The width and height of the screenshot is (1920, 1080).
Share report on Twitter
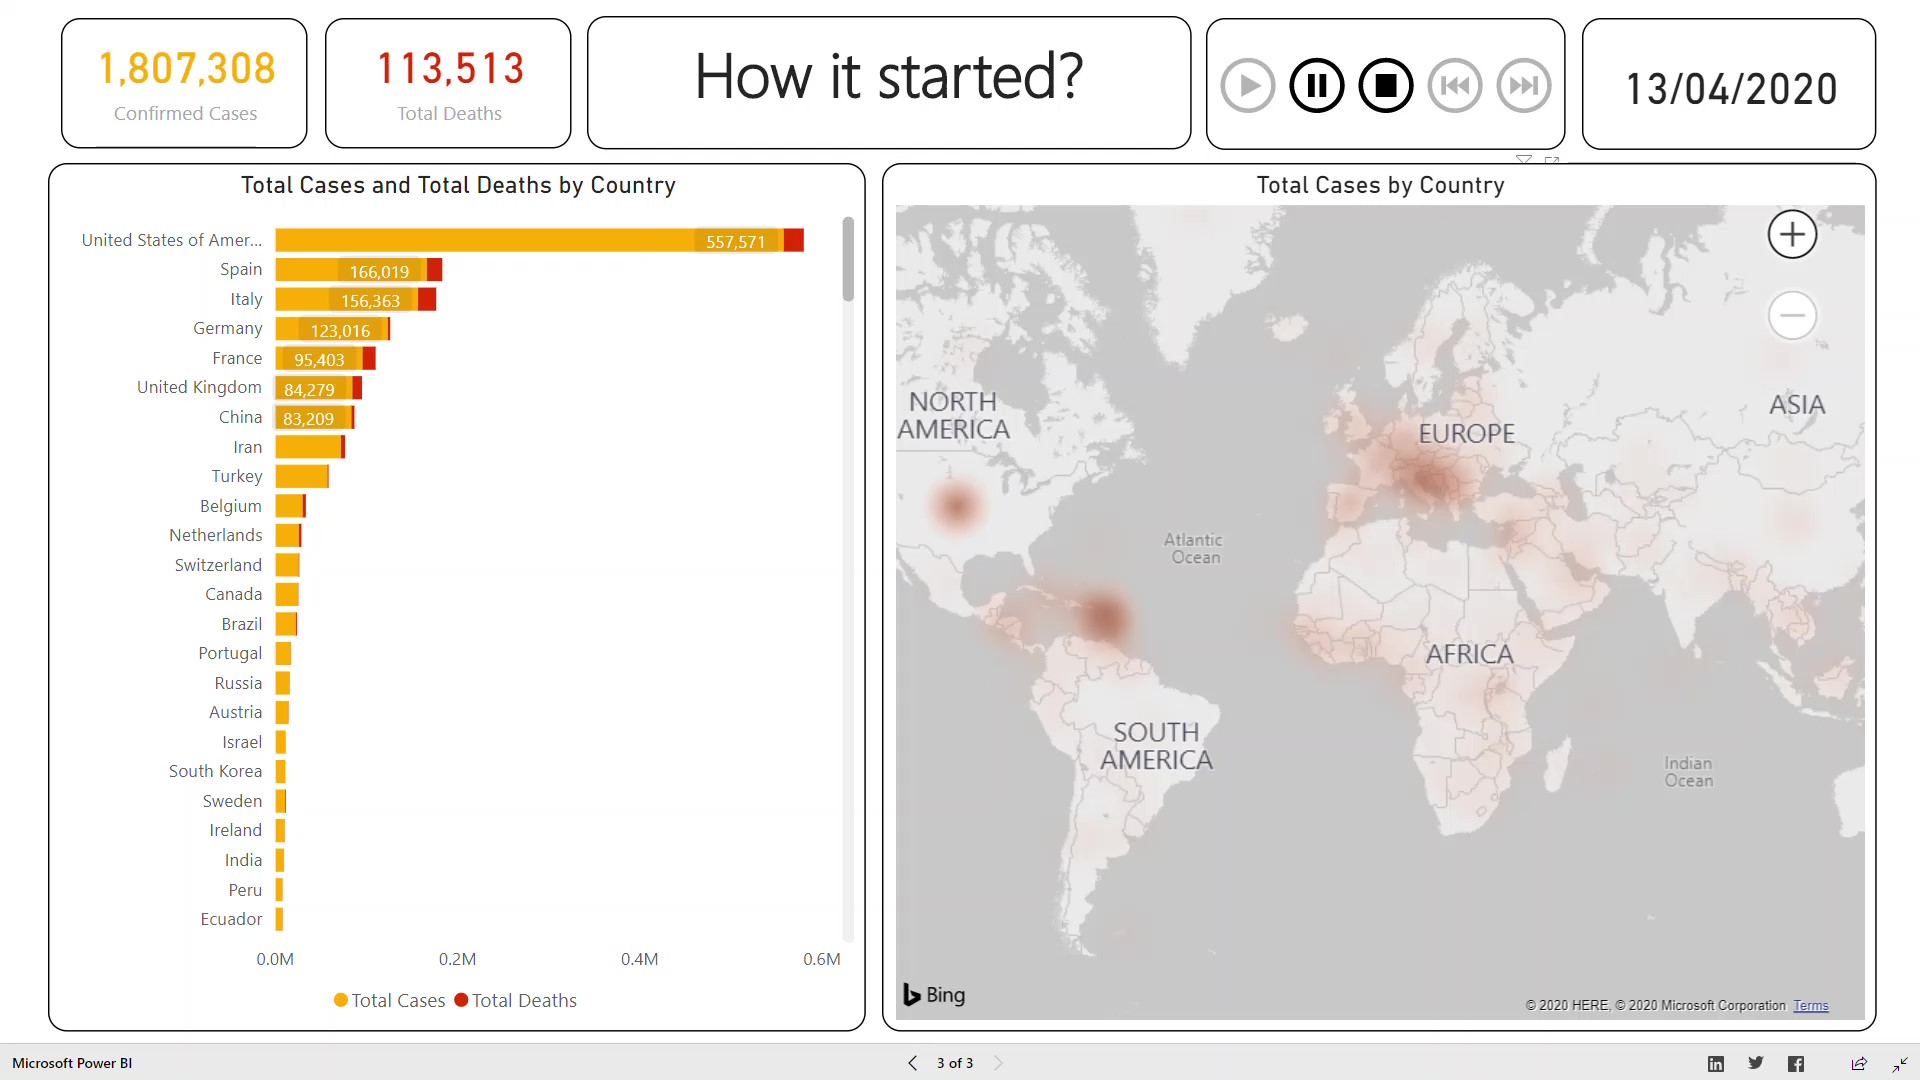point(1756,1063)
